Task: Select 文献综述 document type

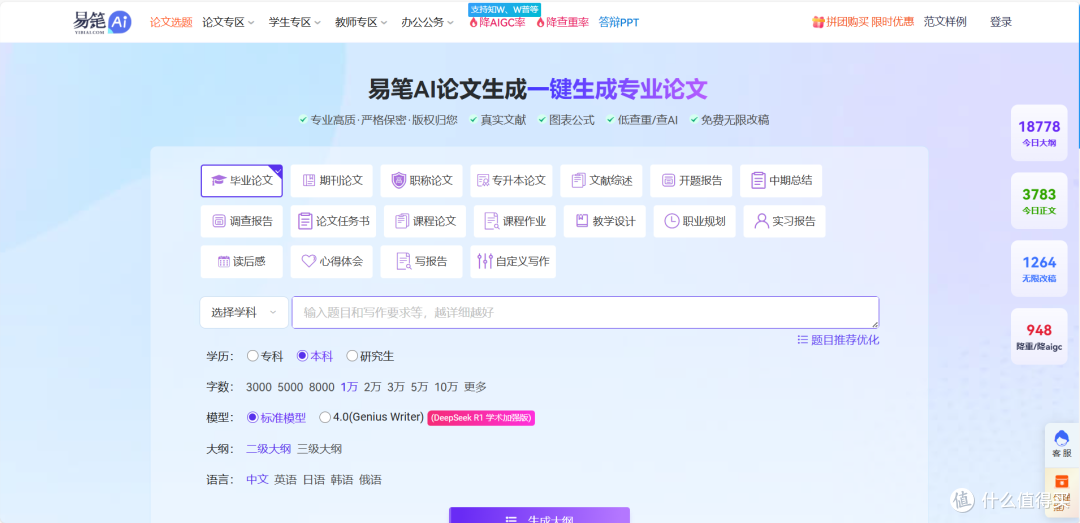Action: point(601,181)
